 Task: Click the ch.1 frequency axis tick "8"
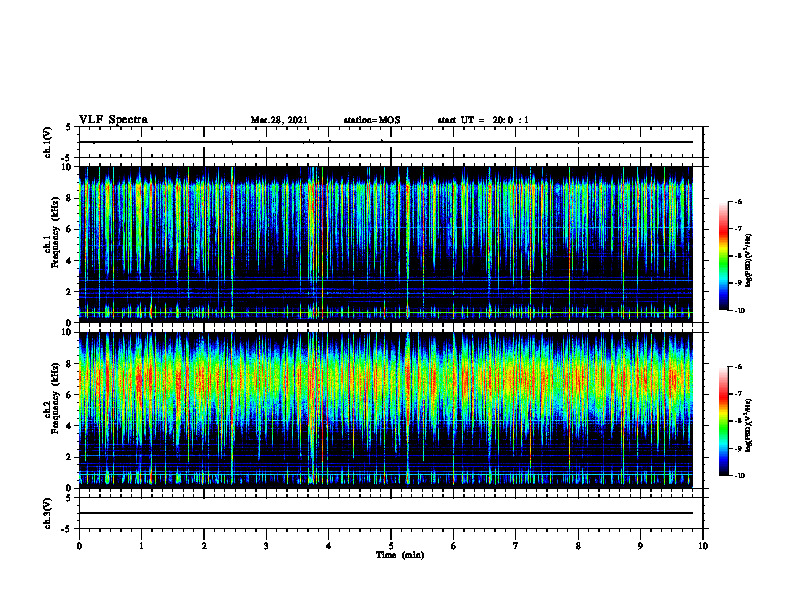tap(70, 198)
